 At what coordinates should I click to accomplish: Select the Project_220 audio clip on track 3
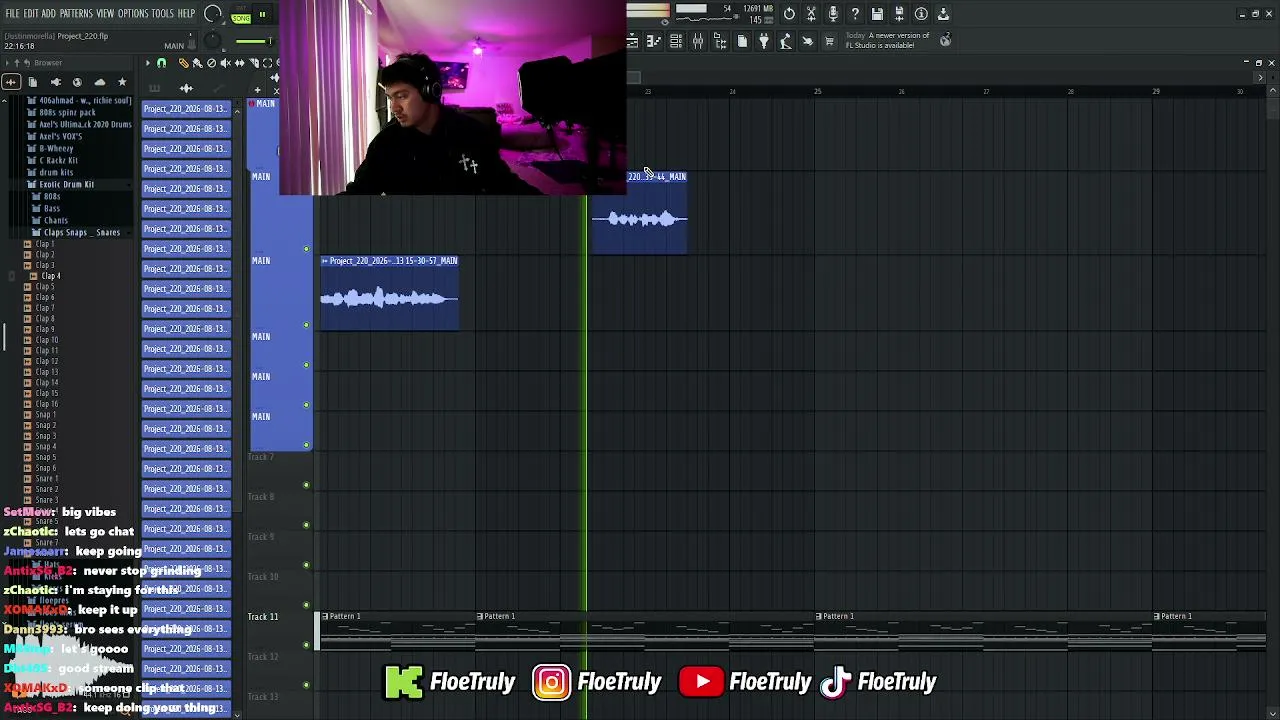pos(389,293)
